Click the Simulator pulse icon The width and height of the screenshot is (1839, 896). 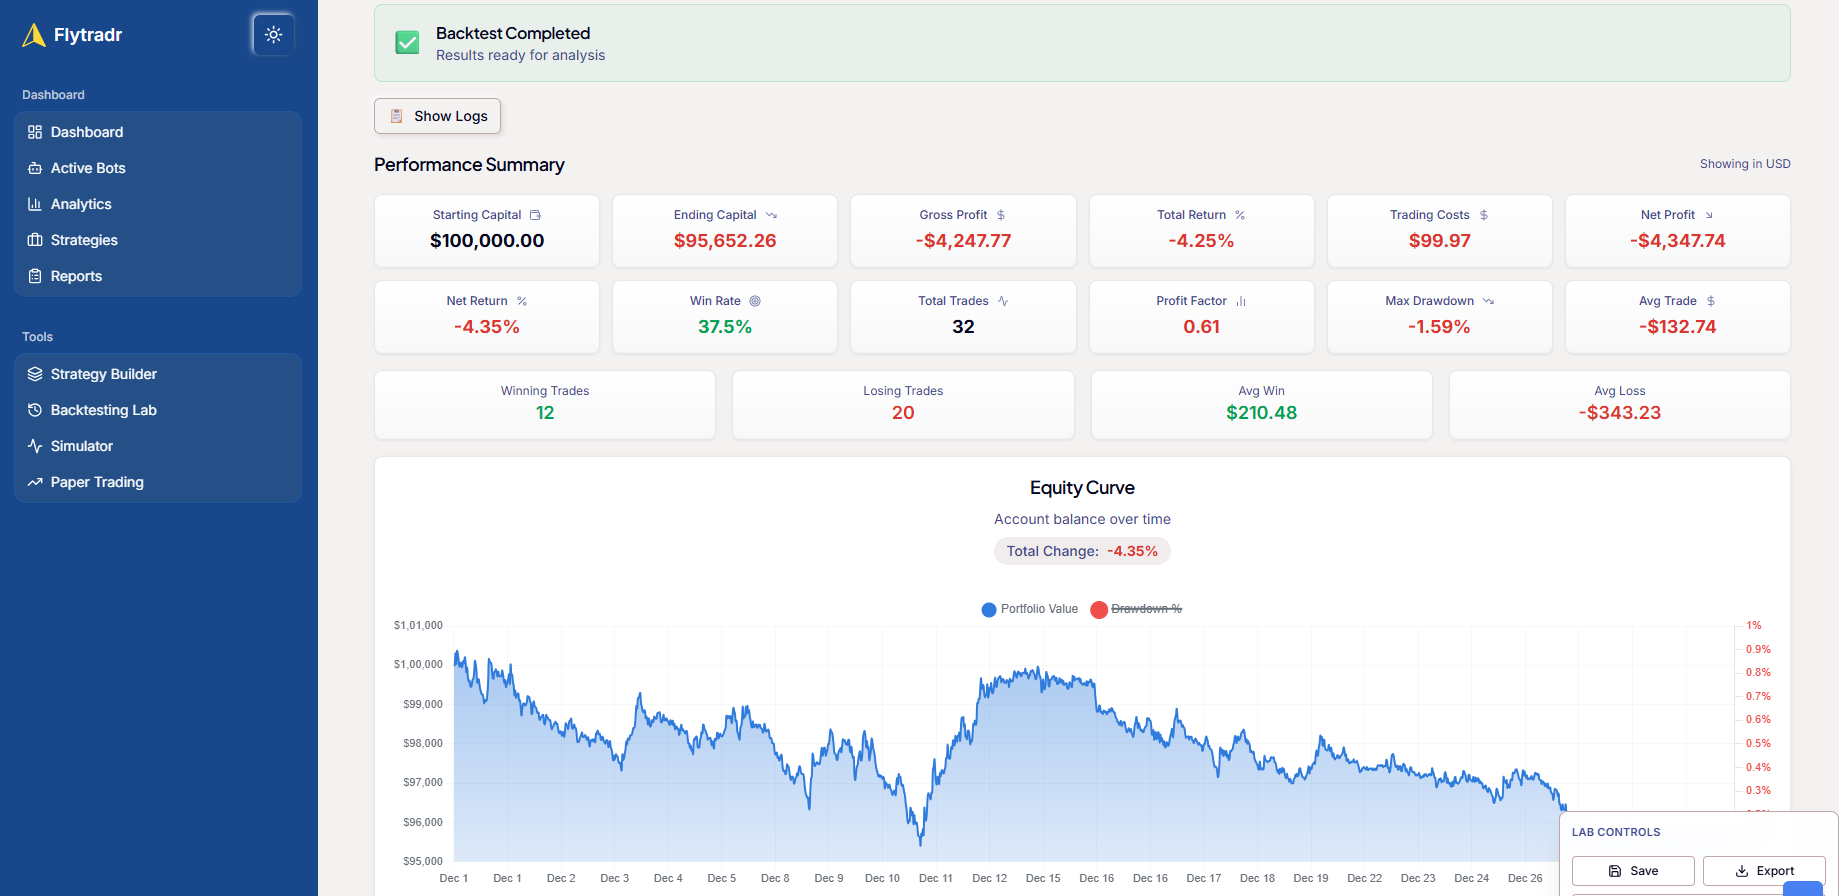(x=35, y=446)
